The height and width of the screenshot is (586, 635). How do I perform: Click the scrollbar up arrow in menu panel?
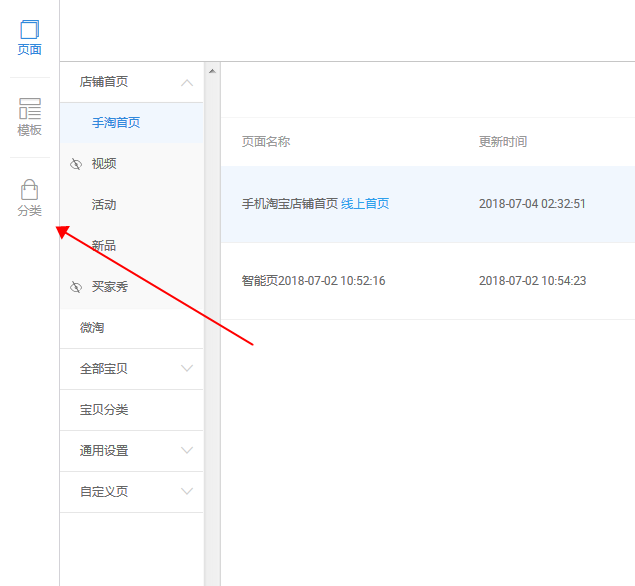tap(211, 70)
